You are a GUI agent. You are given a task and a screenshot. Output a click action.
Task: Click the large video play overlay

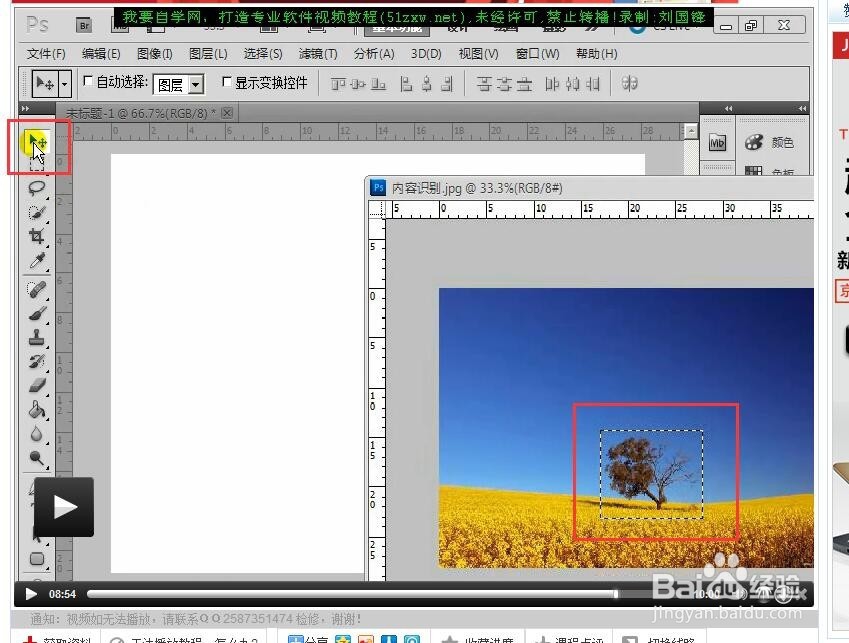[64, 507]
